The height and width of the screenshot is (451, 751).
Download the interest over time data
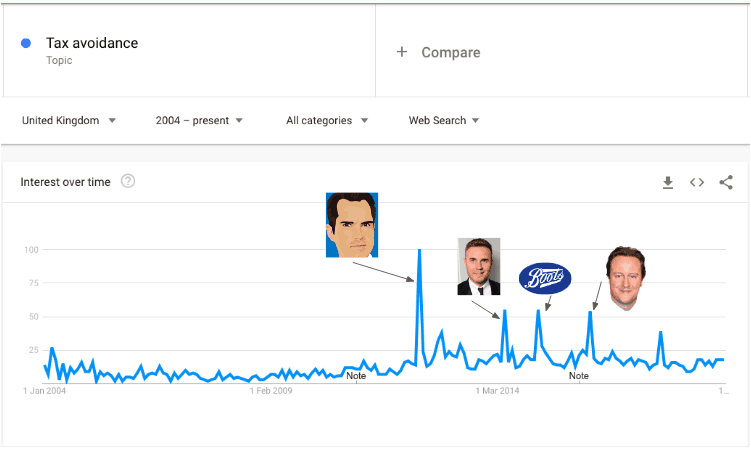coord(668,182)
